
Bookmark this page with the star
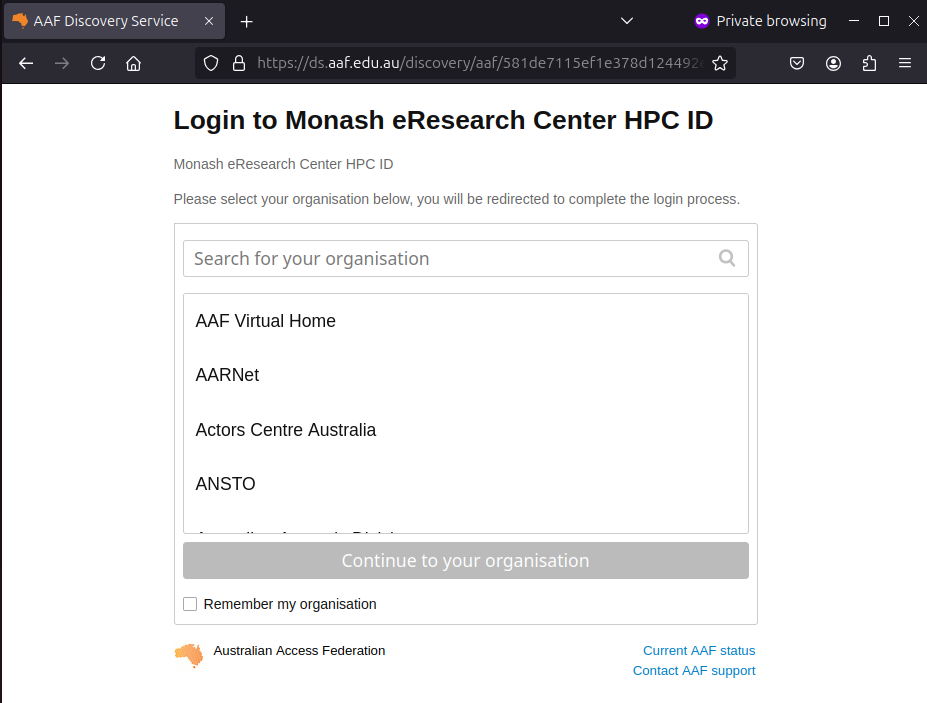pos(720,62)
